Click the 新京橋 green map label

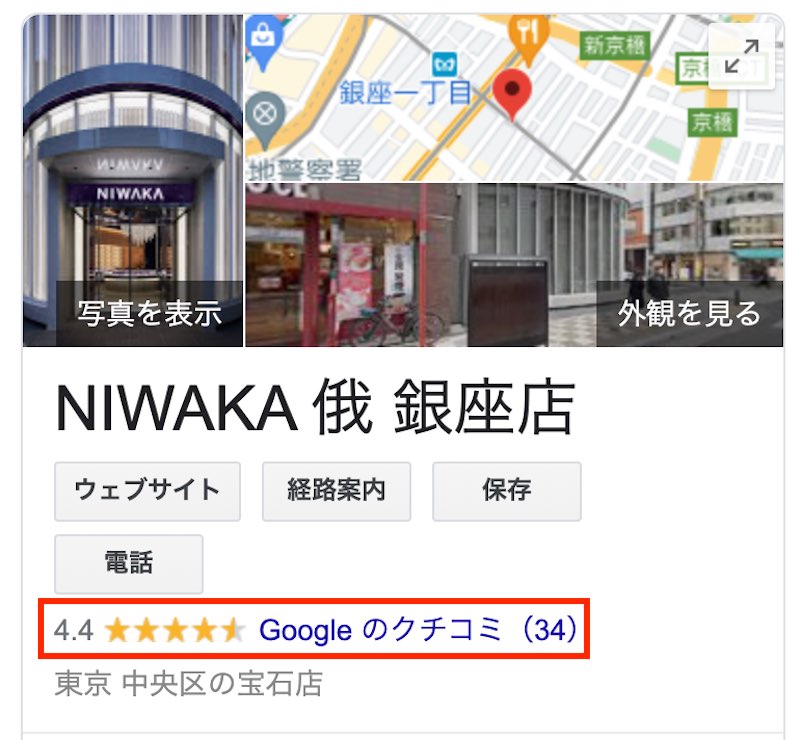pos(614,46)
